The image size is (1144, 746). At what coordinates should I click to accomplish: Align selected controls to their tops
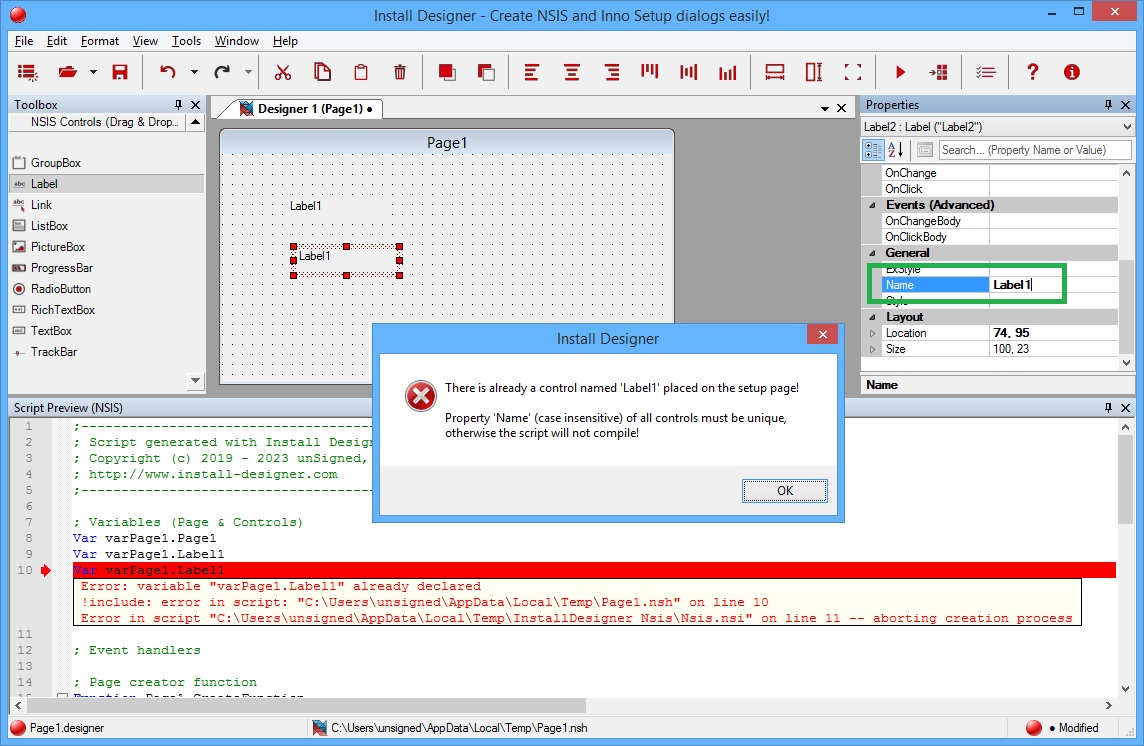point(649,72)
